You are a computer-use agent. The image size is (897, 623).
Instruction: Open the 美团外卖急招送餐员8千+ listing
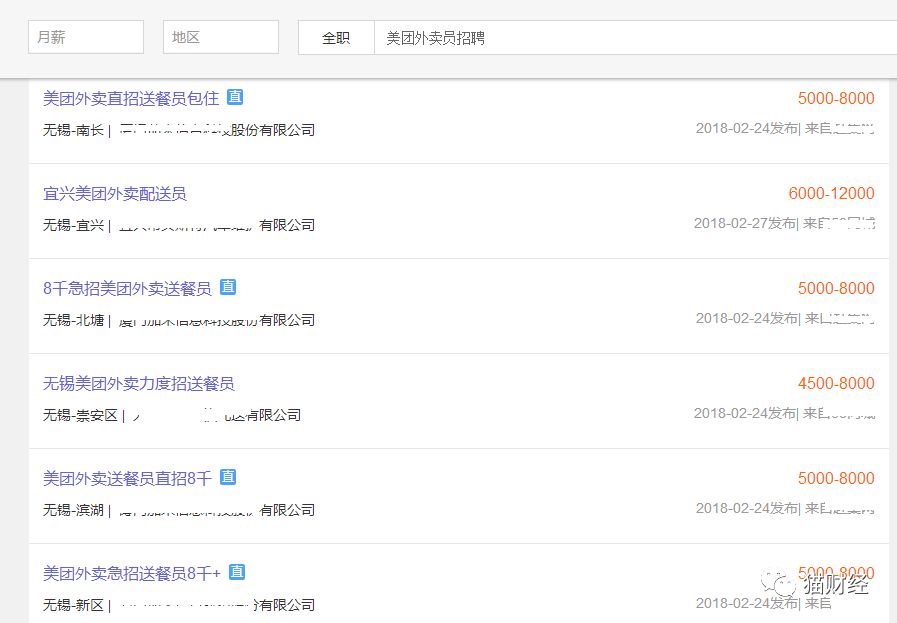(132, 572)
